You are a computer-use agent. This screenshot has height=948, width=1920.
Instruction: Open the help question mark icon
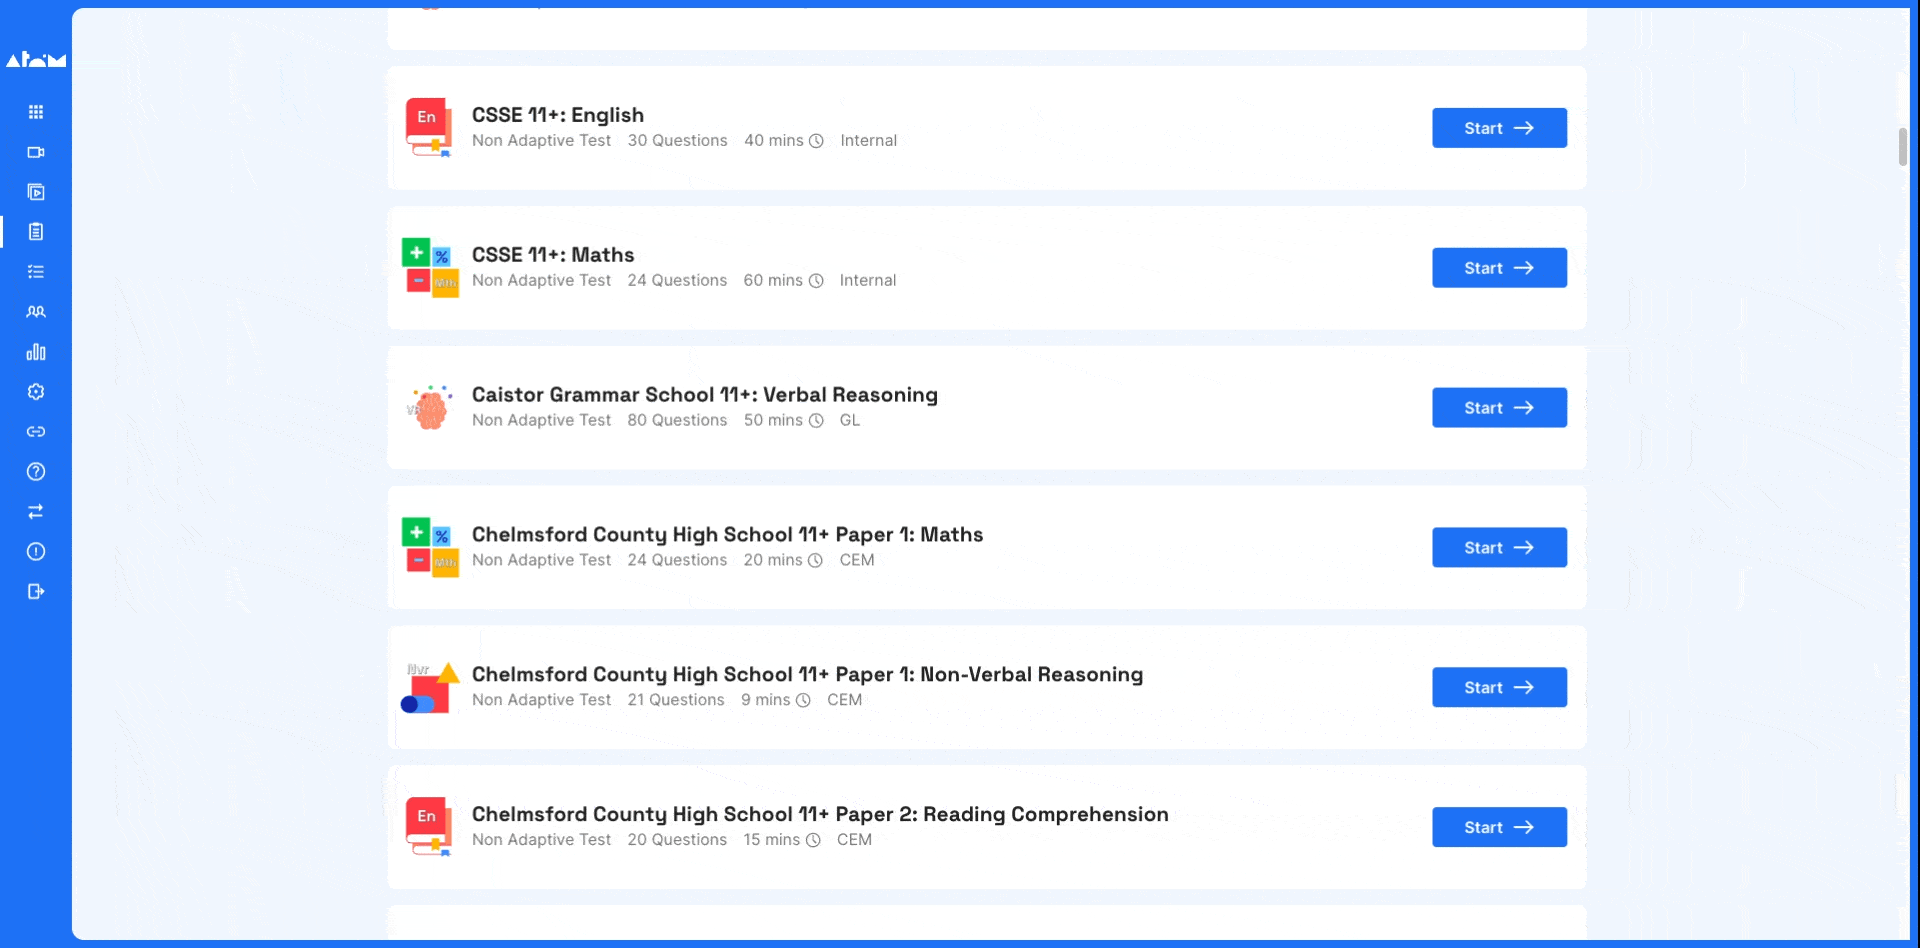[36, 472]
